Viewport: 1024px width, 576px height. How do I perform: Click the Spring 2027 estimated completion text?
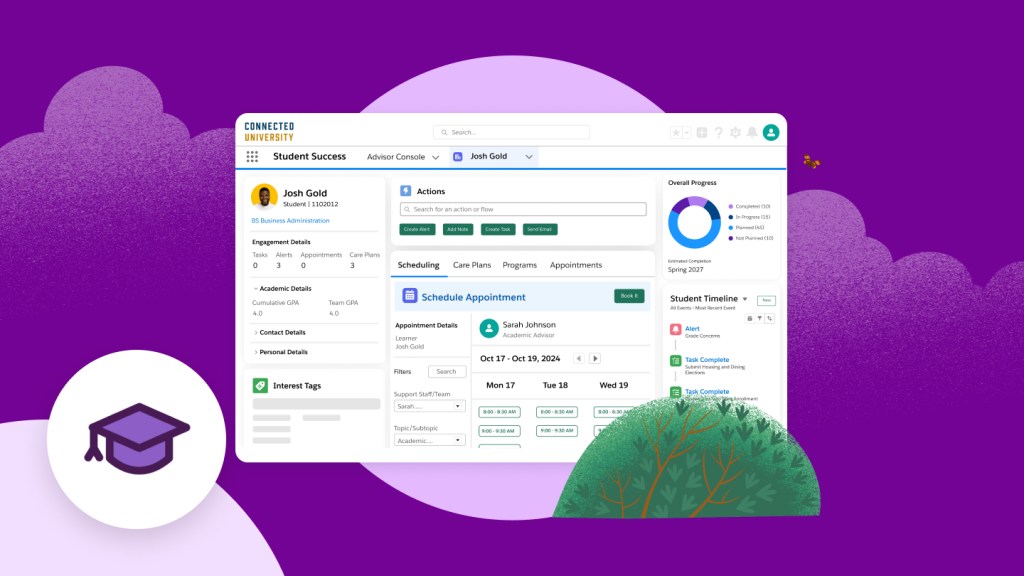pyautogui.click(x=686, y=270)
